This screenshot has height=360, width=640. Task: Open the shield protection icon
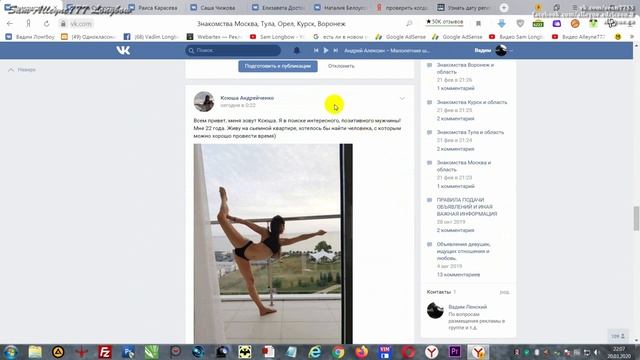[x=520, y=24]
